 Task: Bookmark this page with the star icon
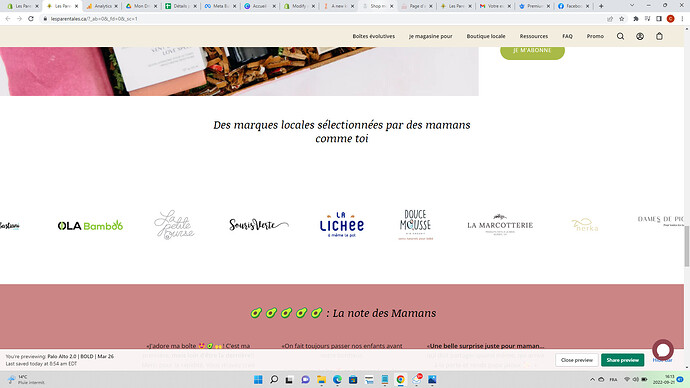621,19
